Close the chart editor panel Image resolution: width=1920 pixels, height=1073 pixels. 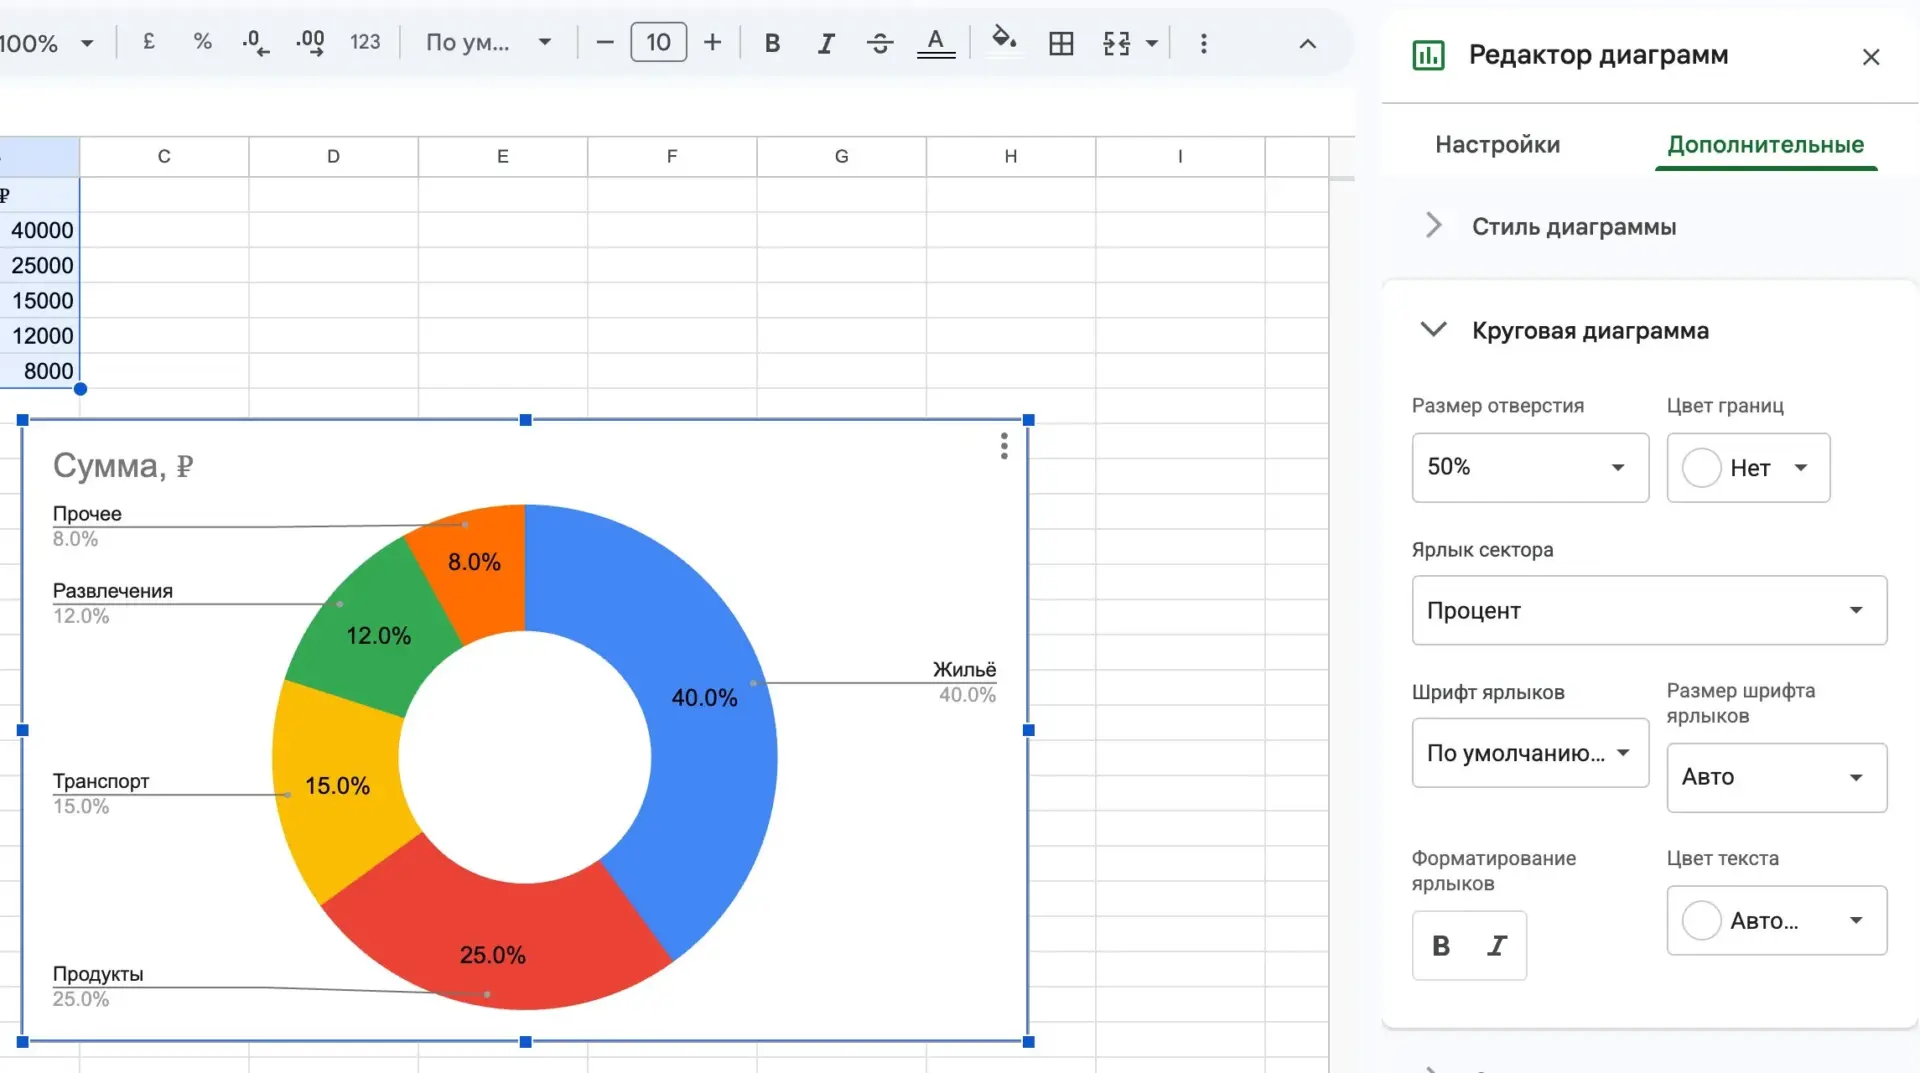(x=1871, y=57)
